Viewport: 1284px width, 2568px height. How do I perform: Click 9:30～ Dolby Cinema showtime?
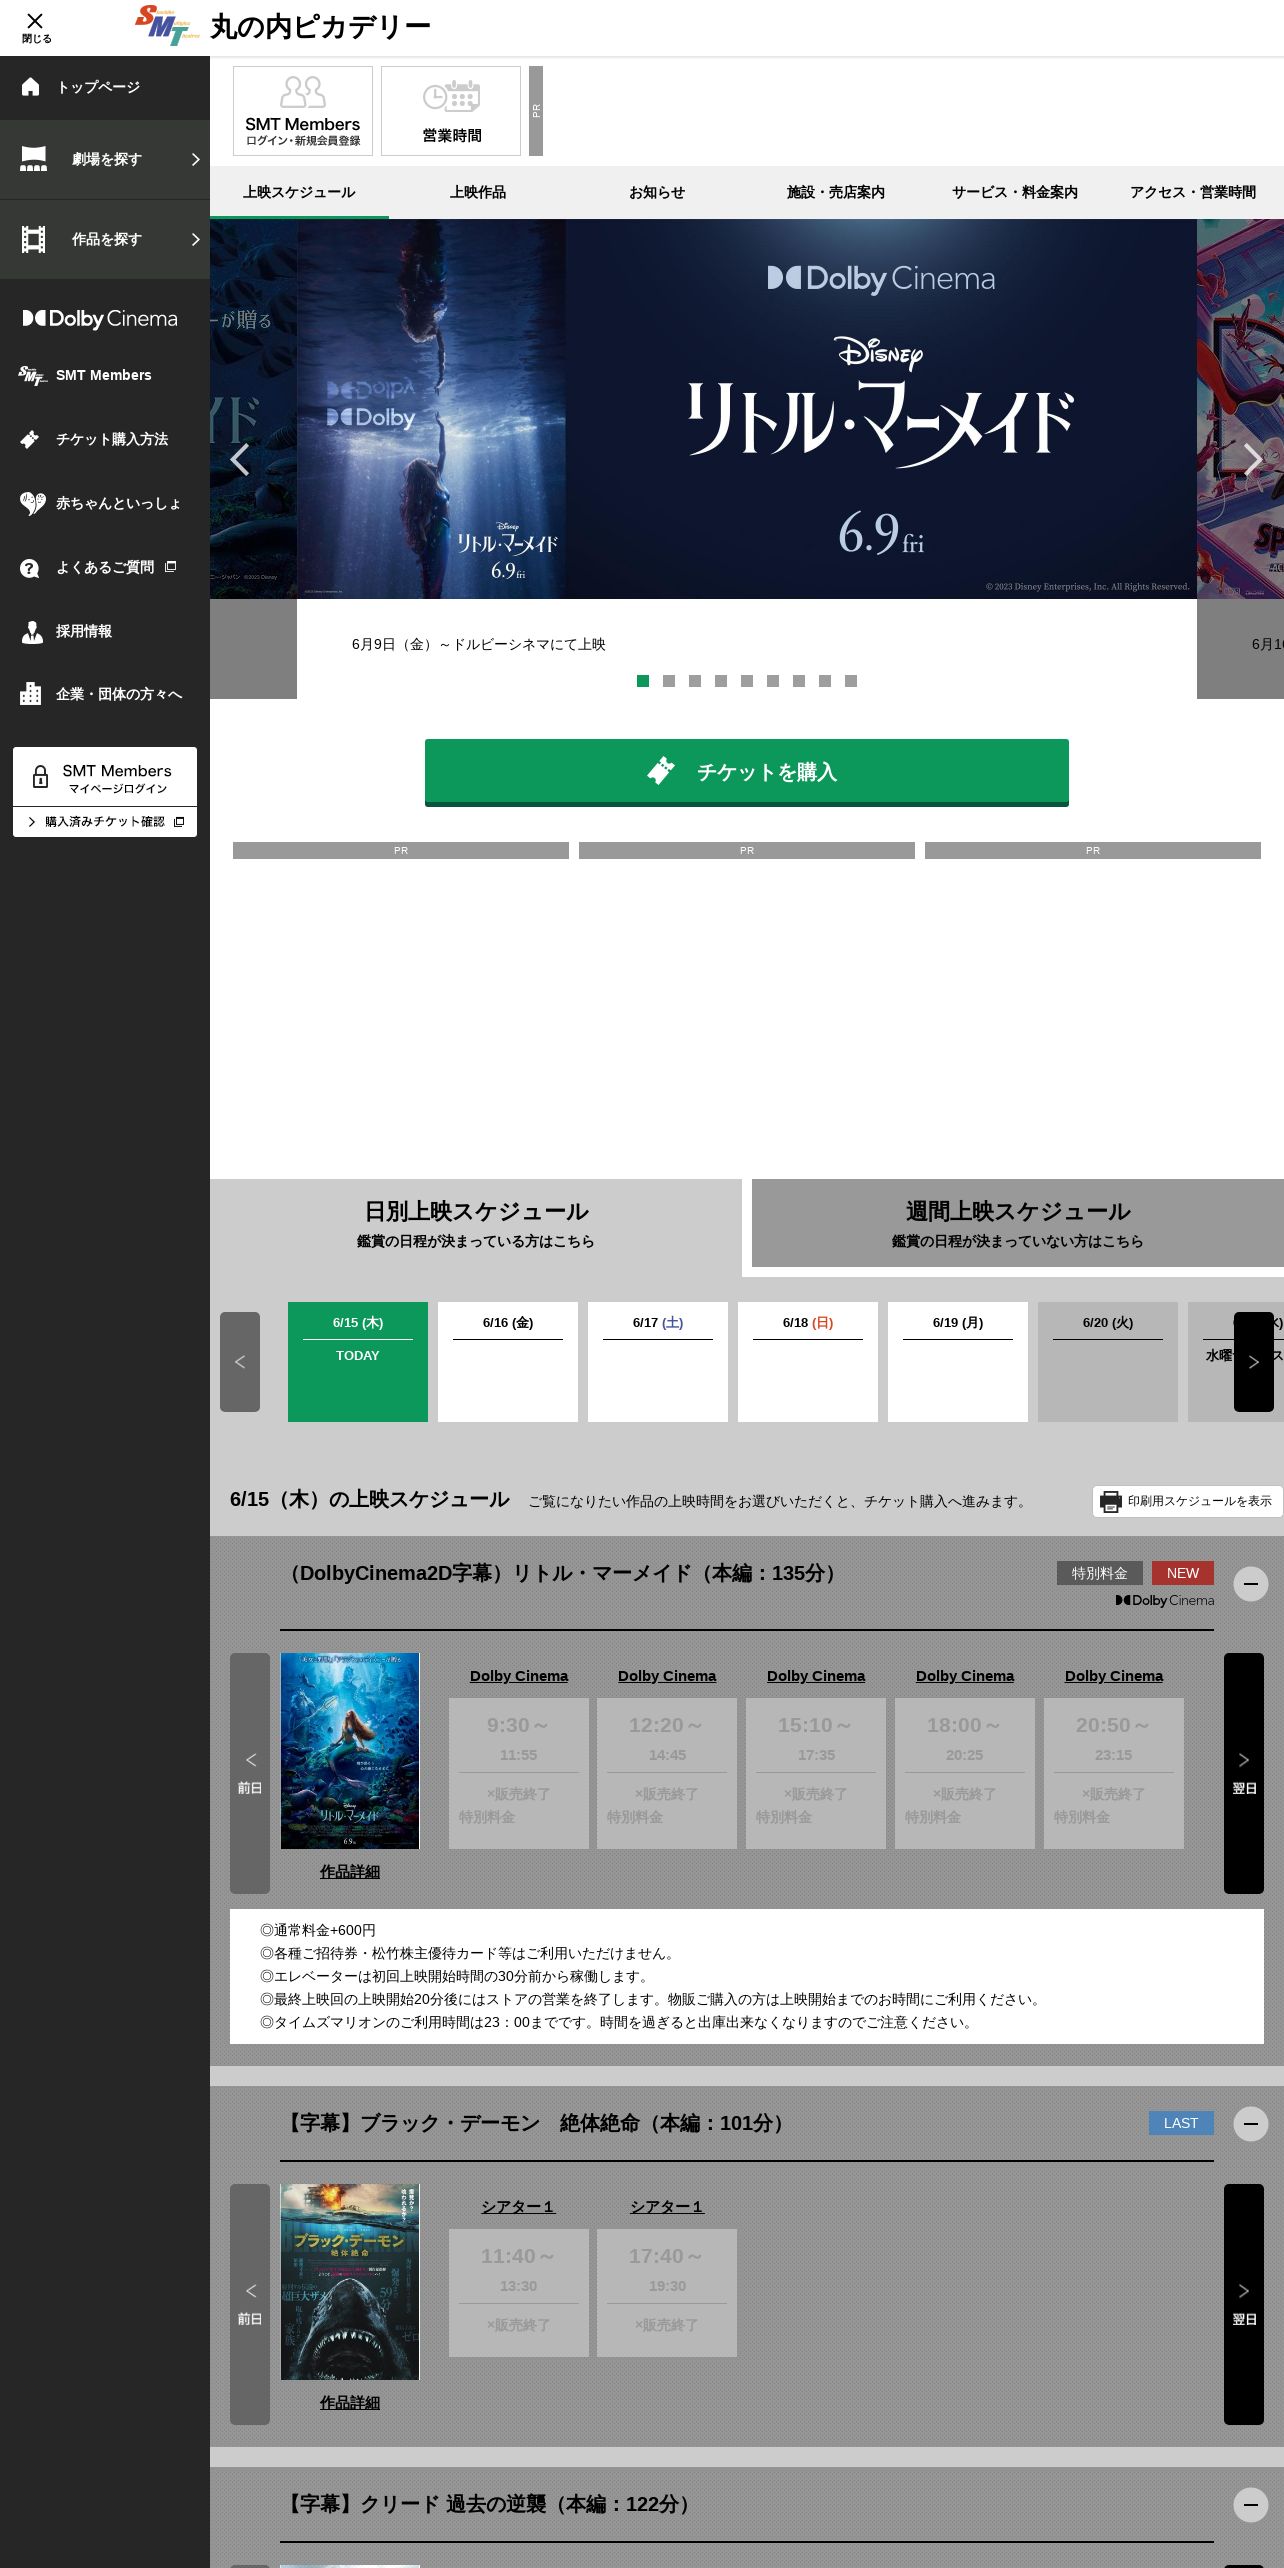(519, 1773)
